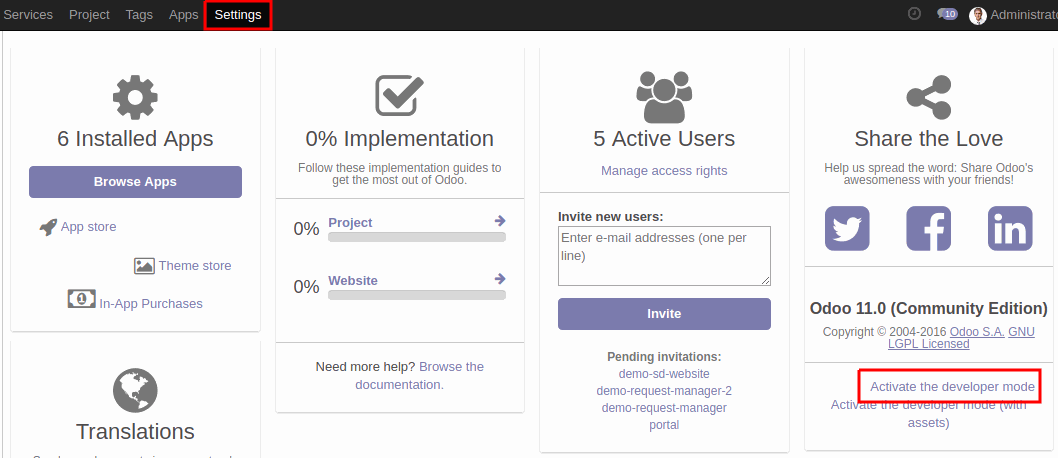
Task: Open the Apps menu
Action: 184,15
